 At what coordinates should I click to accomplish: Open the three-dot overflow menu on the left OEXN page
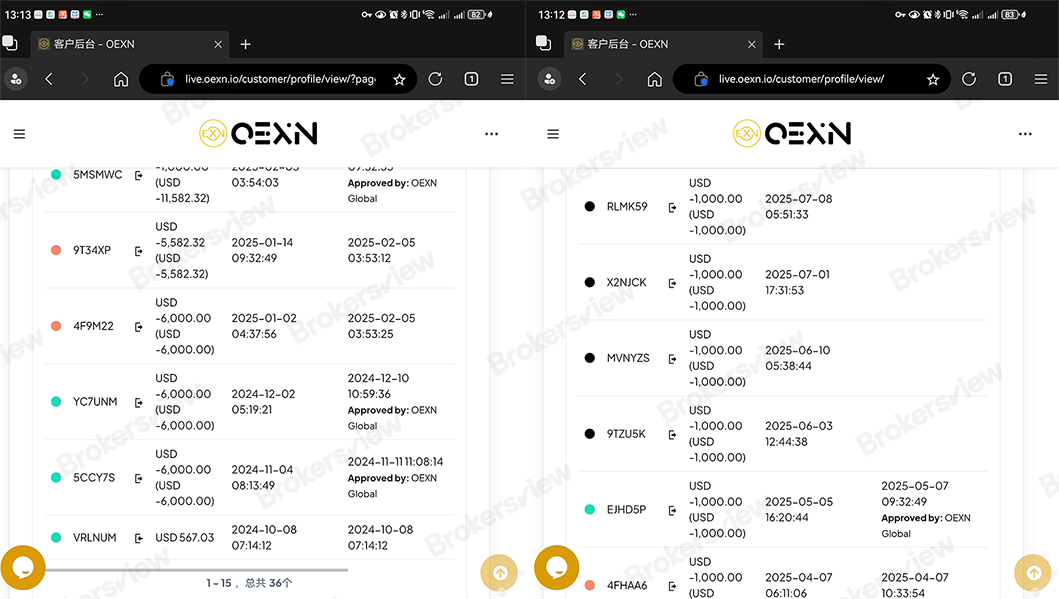pos(491,133)
